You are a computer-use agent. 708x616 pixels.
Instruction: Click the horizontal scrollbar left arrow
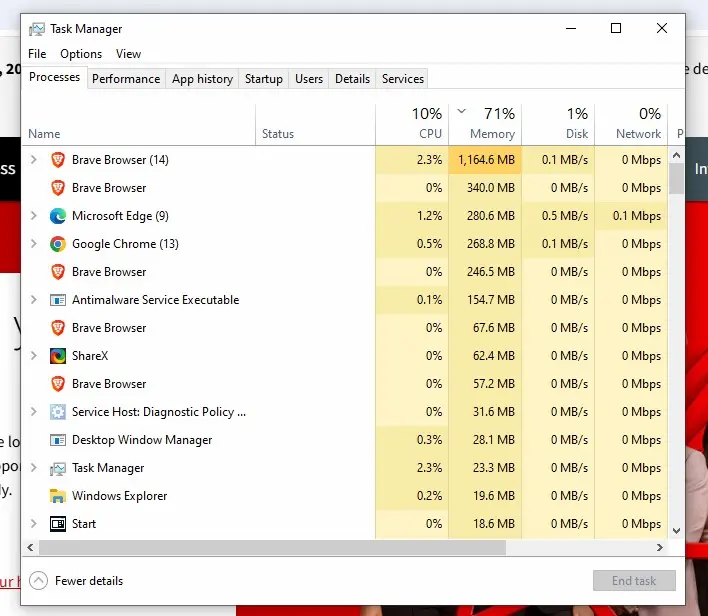click(30, 547)
